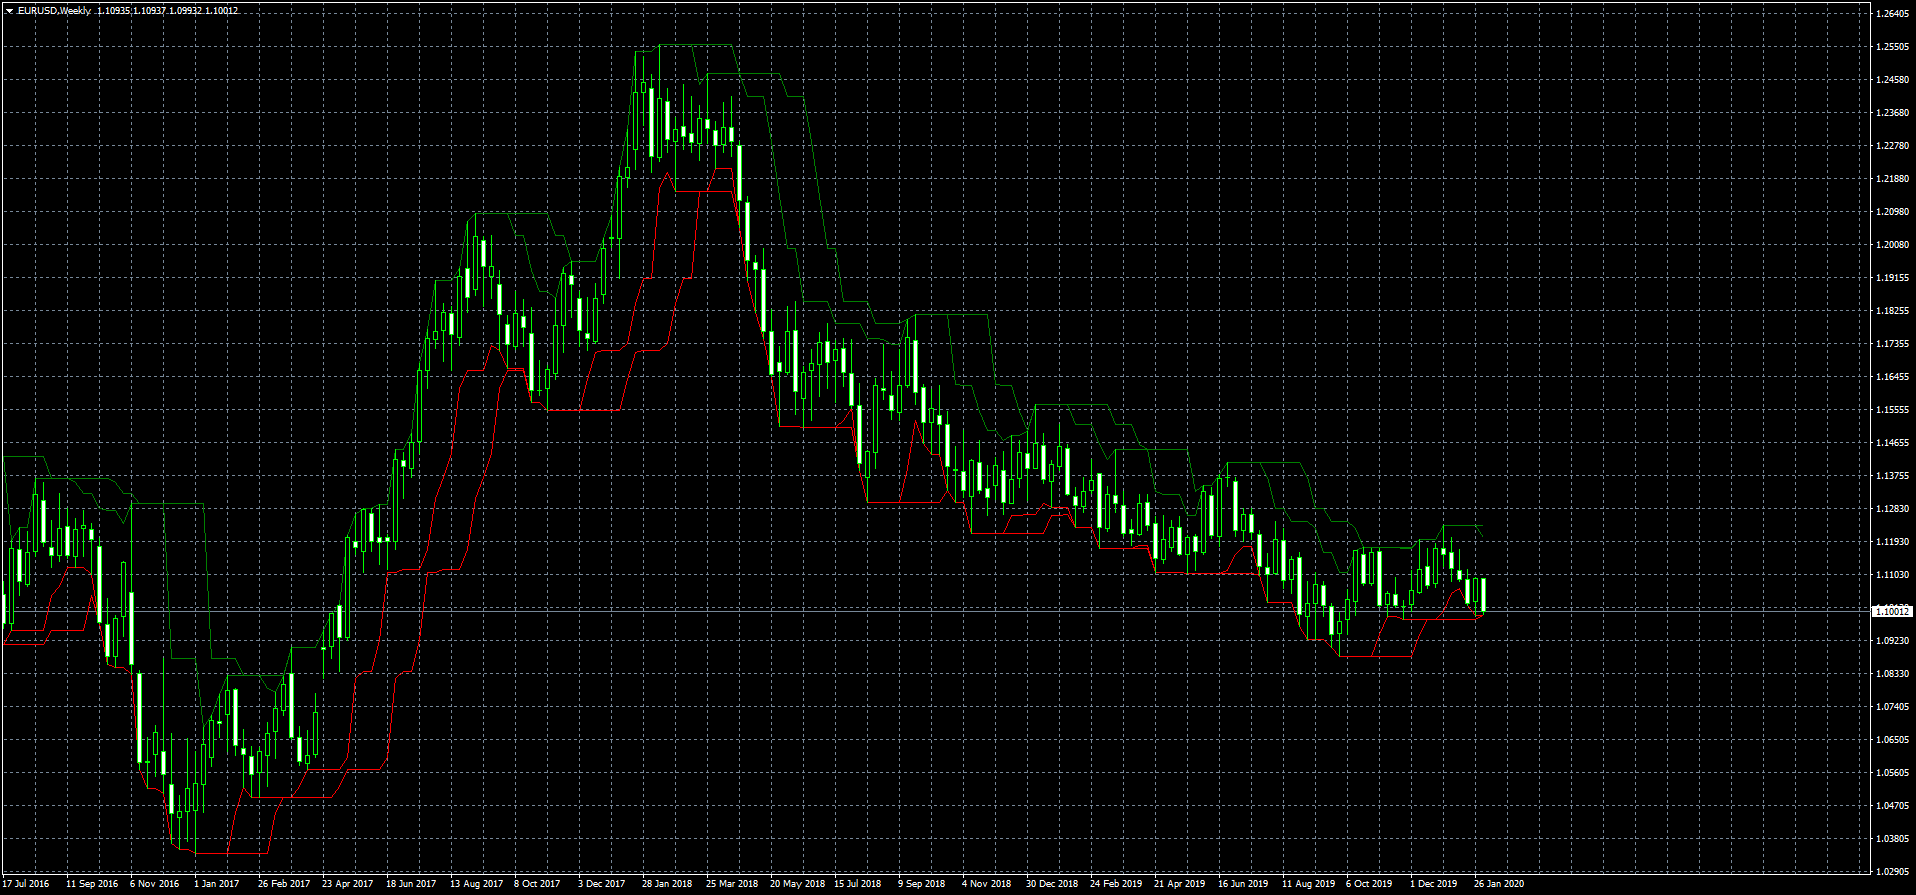Click the 1.05605 price scale label
This screenshot has height=895, width=1916.
(1893, 773)
